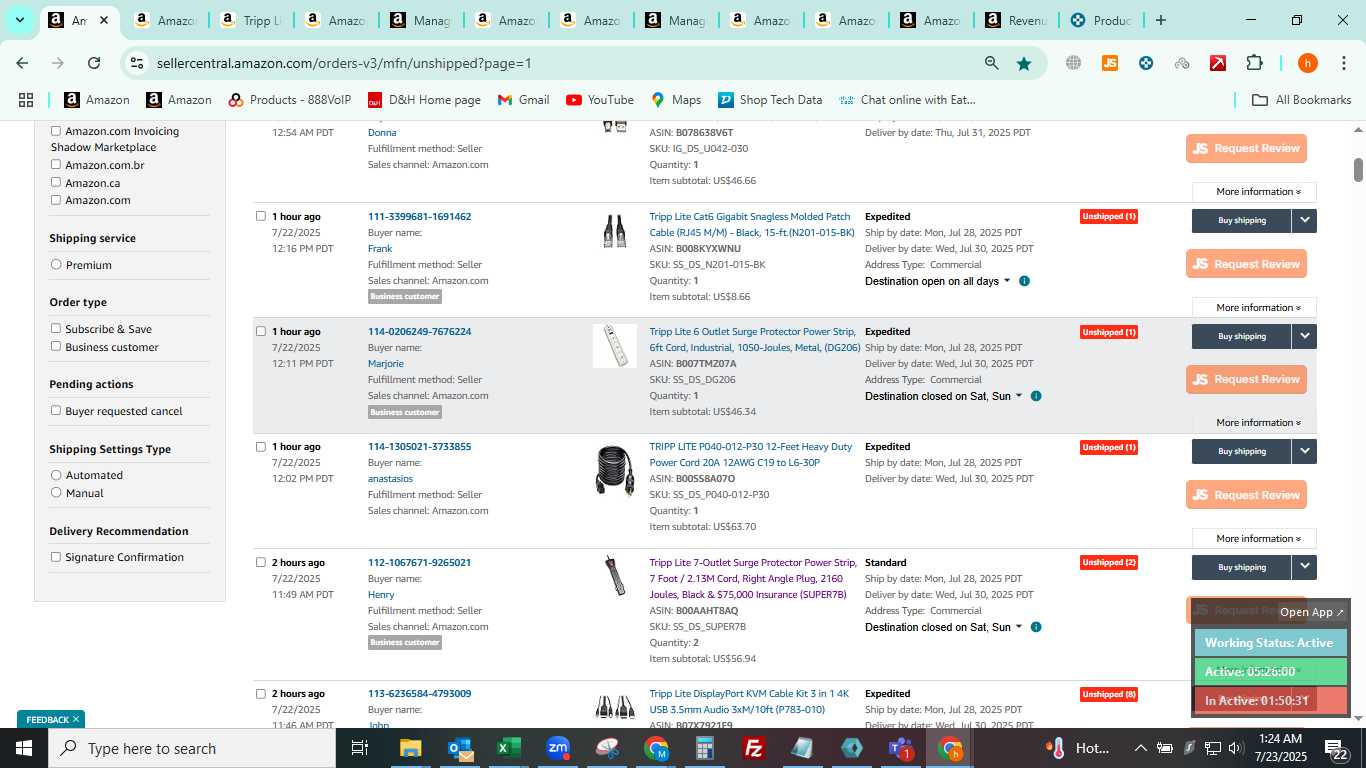Viewport: 1366px width, 768px height.
Task: Expand More information for order 114-0206249-7676224
Action: 1254,422
